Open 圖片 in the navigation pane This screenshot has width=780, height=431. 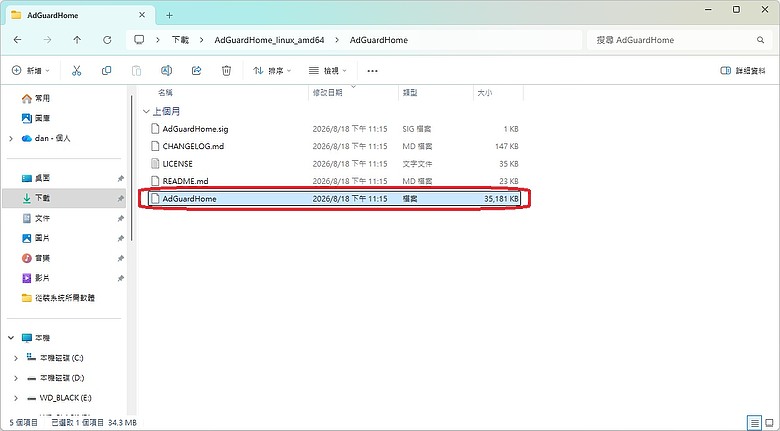pyautogui.click(x=36, y=238)
